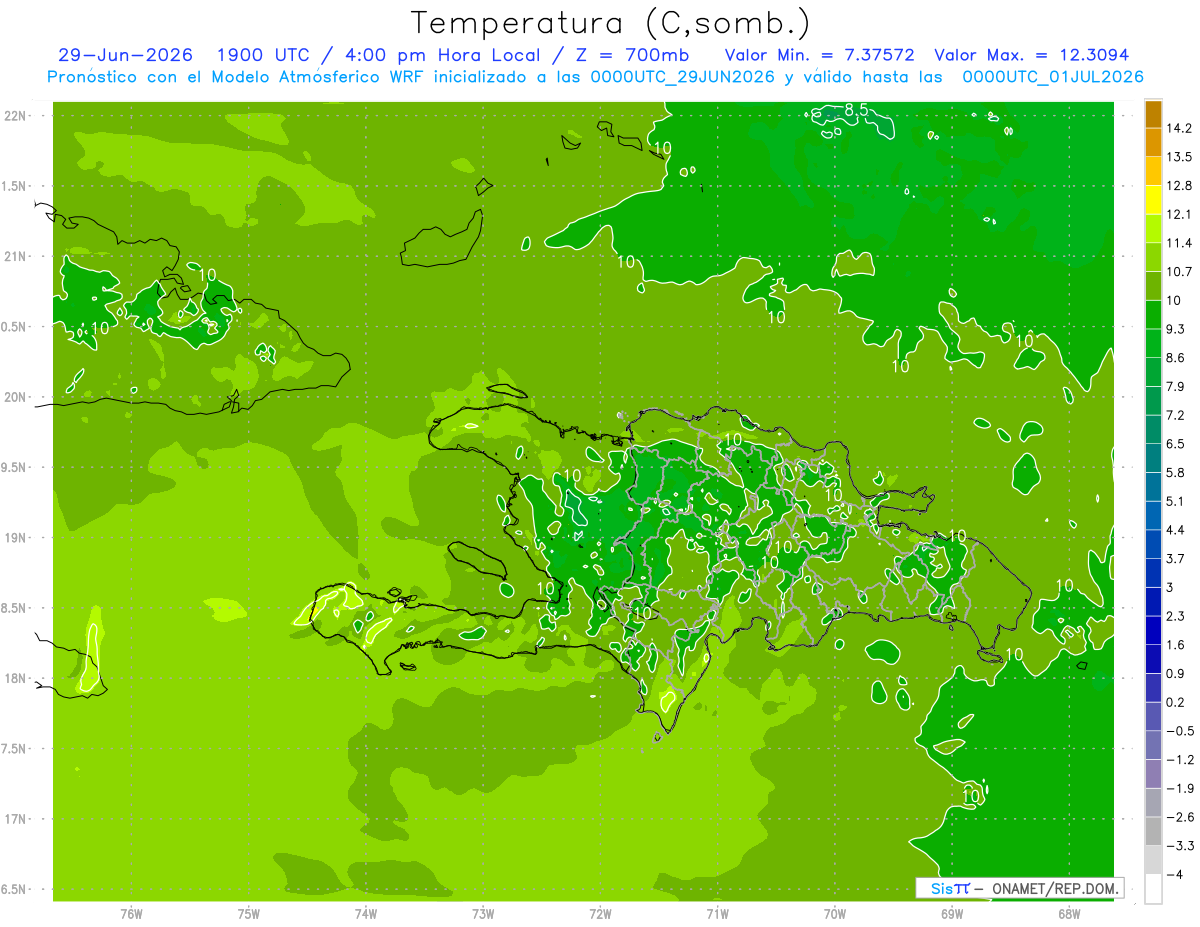
Task: Click the "74W" longitude label
Action: click(366, 913)
